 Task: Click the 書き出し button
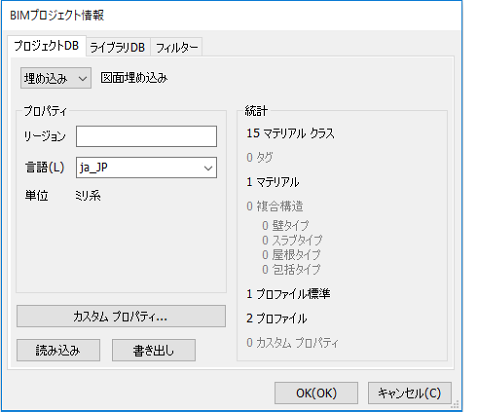(154, 350)
